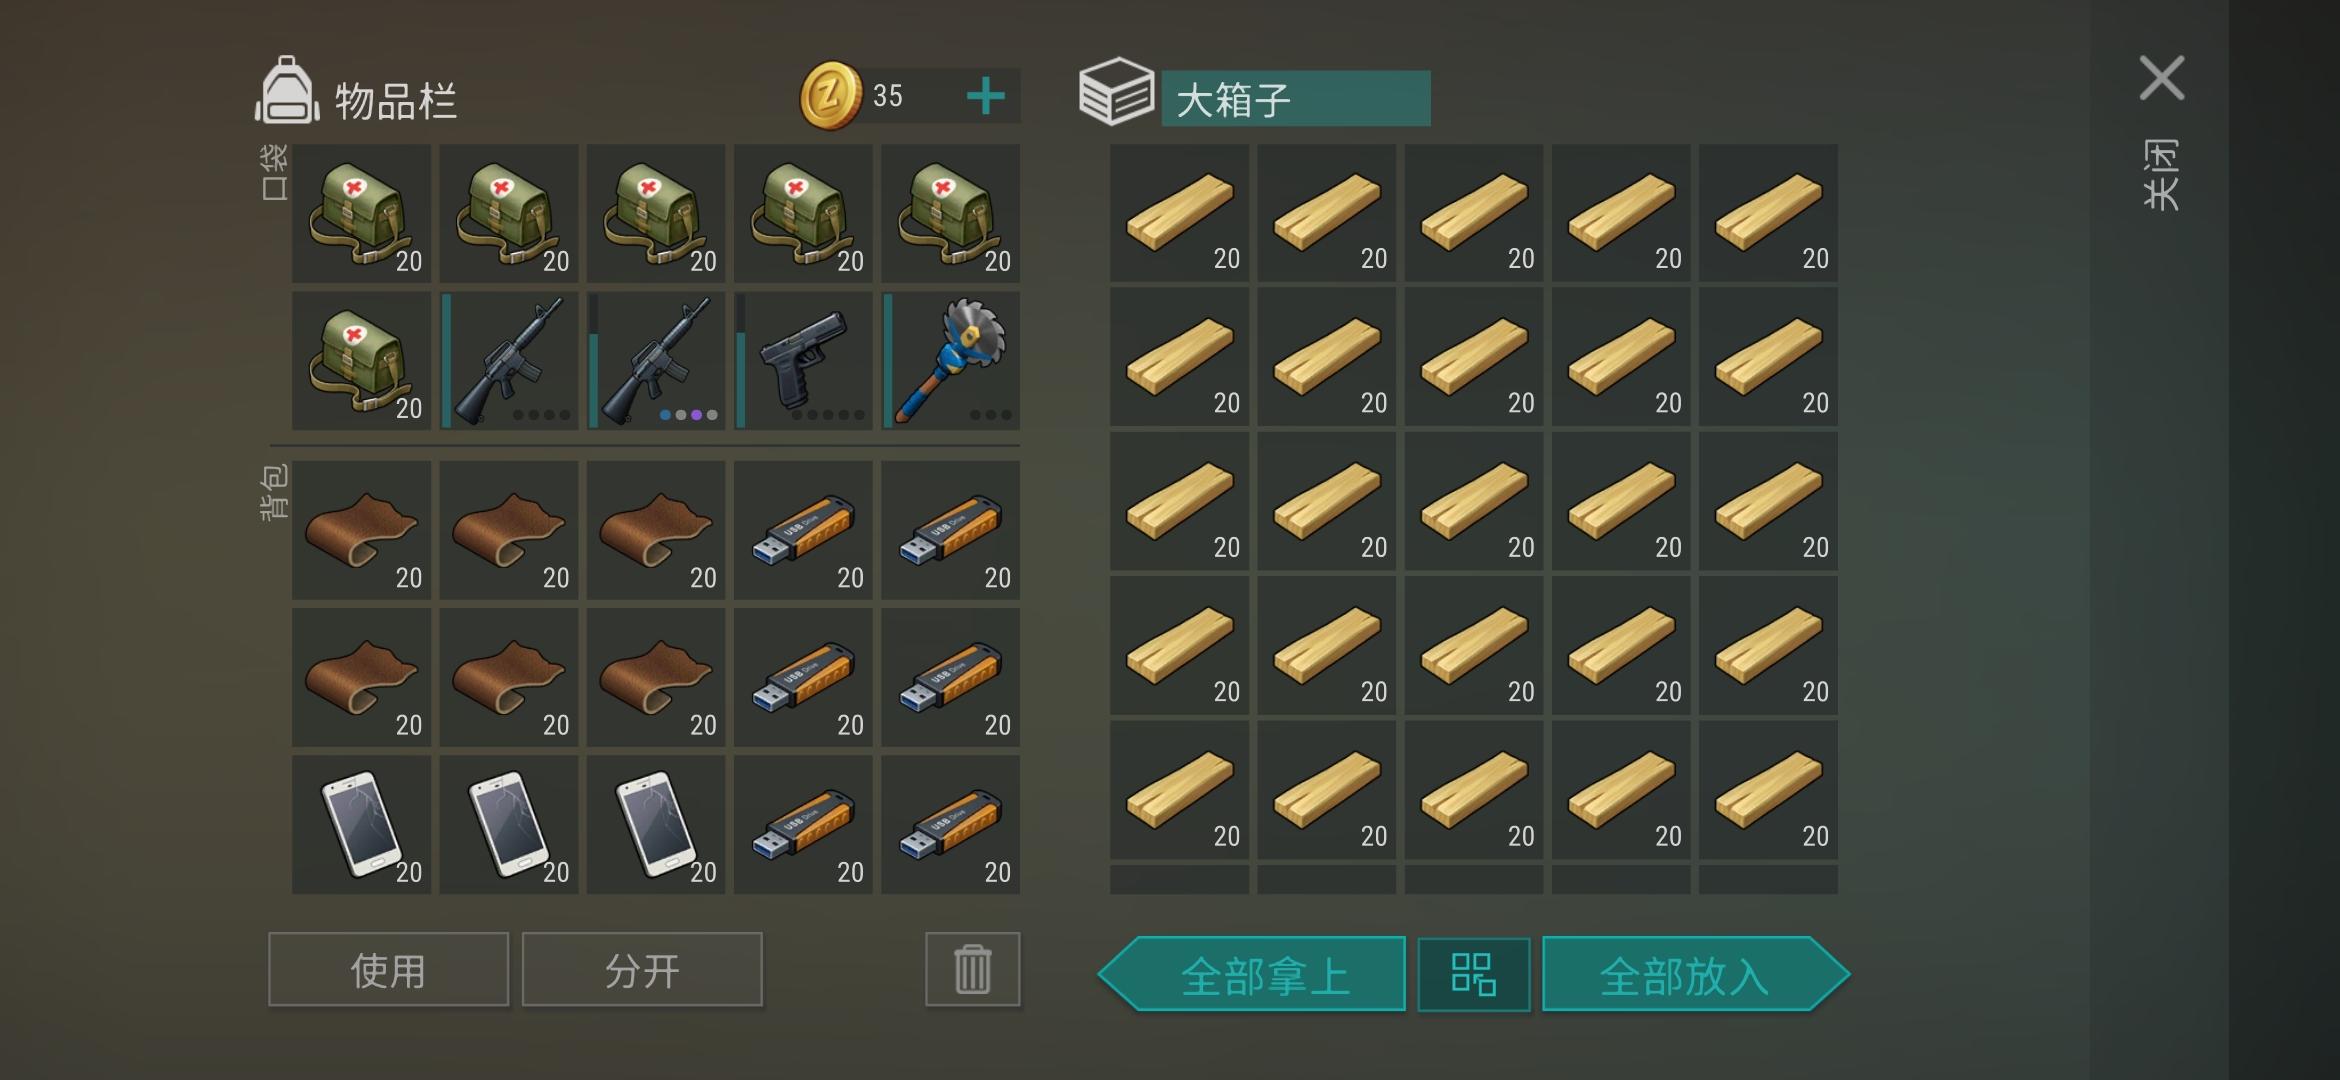Click the gold Z coin icon
2340x1080 pixels.
[x=830, y=95]
